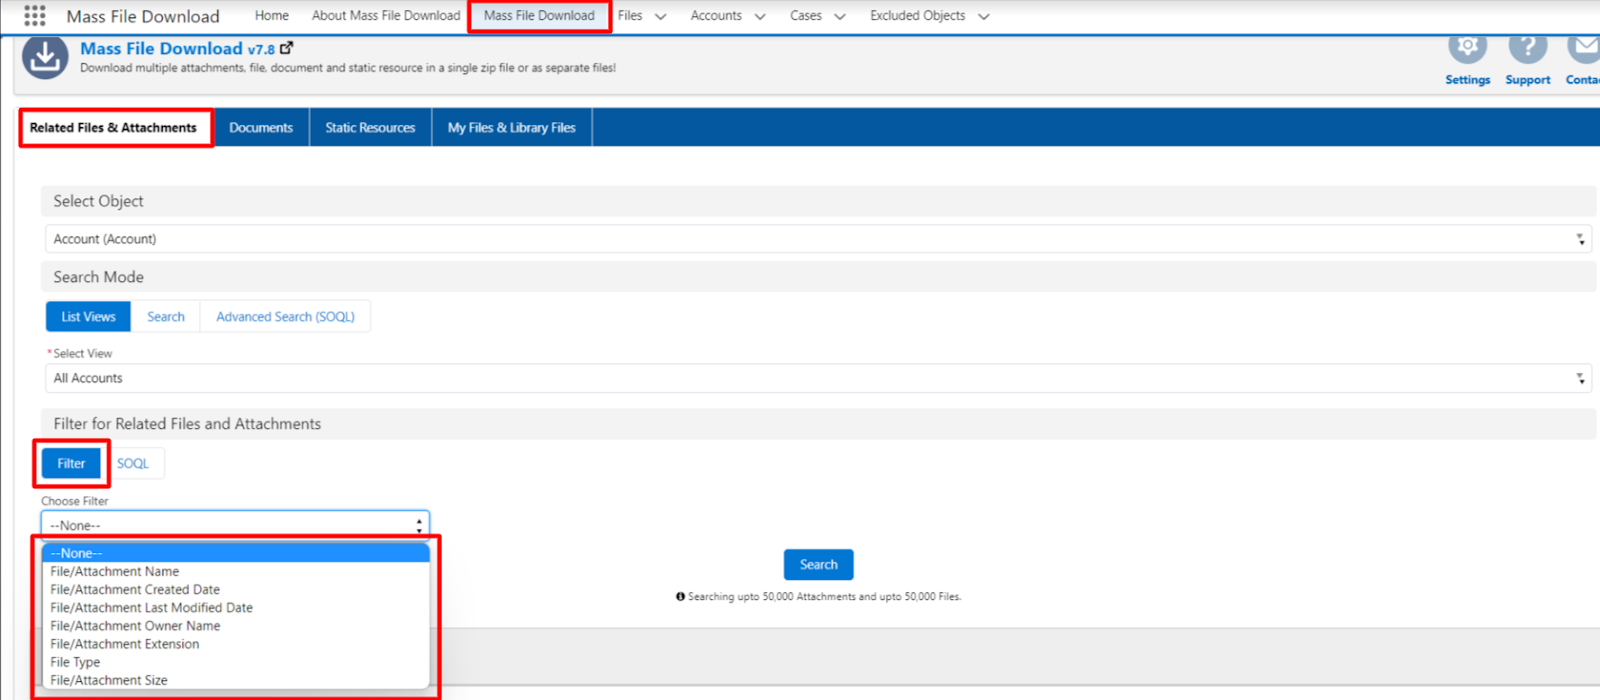Open the Excluded Objects nav tab
Viewport: 1600px width, 700px height.
(x=917, y=16)
